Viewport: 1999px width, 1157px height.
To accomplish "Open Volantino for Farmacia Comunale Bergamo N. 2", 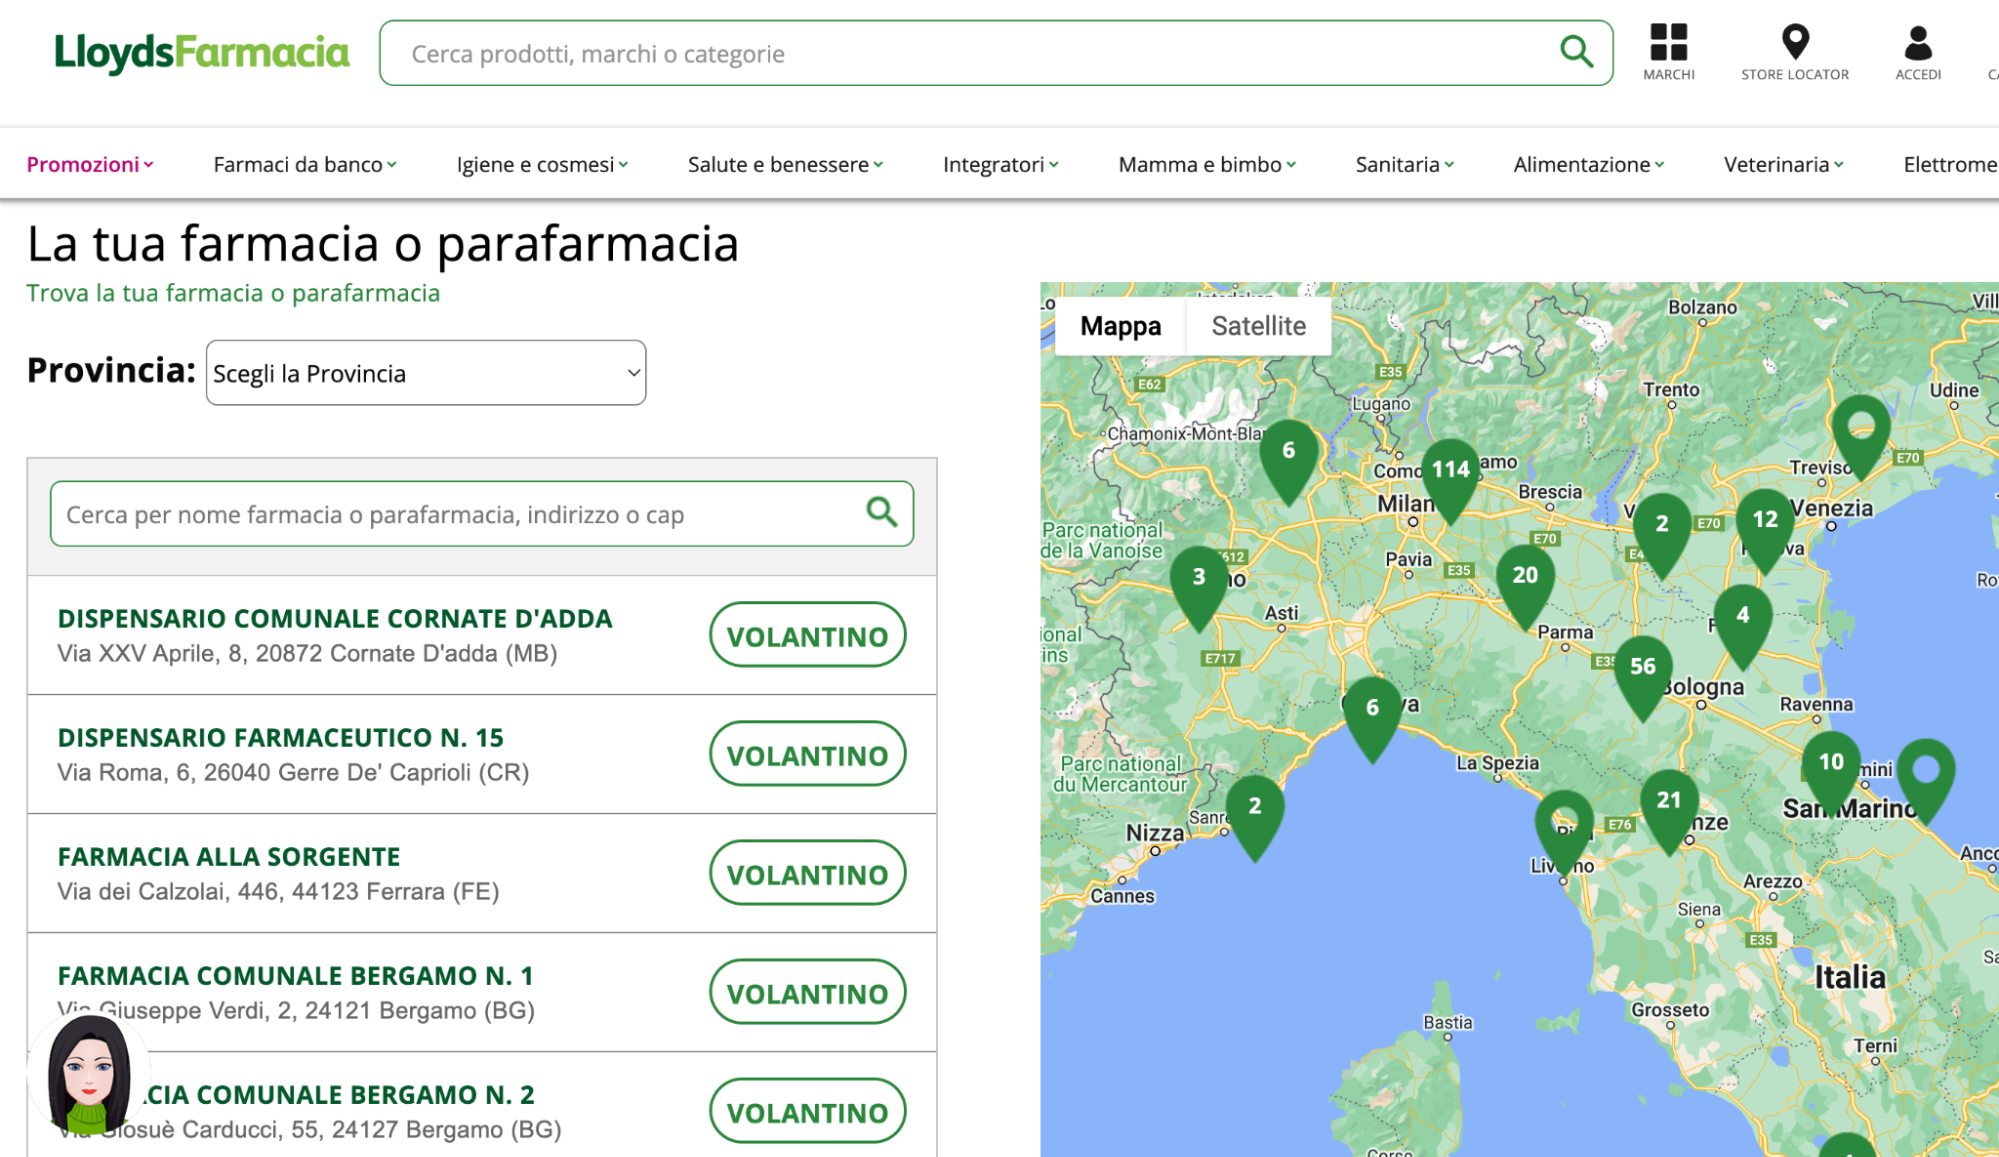I will (x=807, y=1111).
